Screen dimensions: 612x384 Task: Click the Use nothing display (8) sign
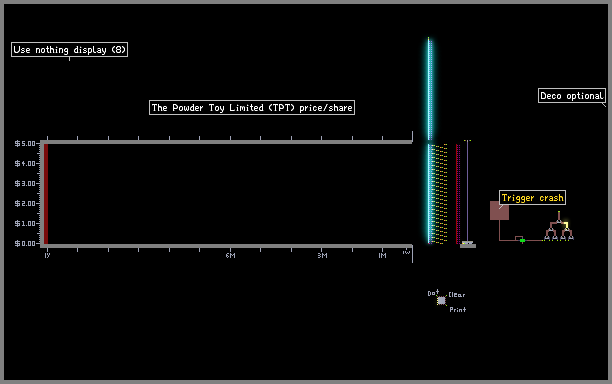pos(69,50)
